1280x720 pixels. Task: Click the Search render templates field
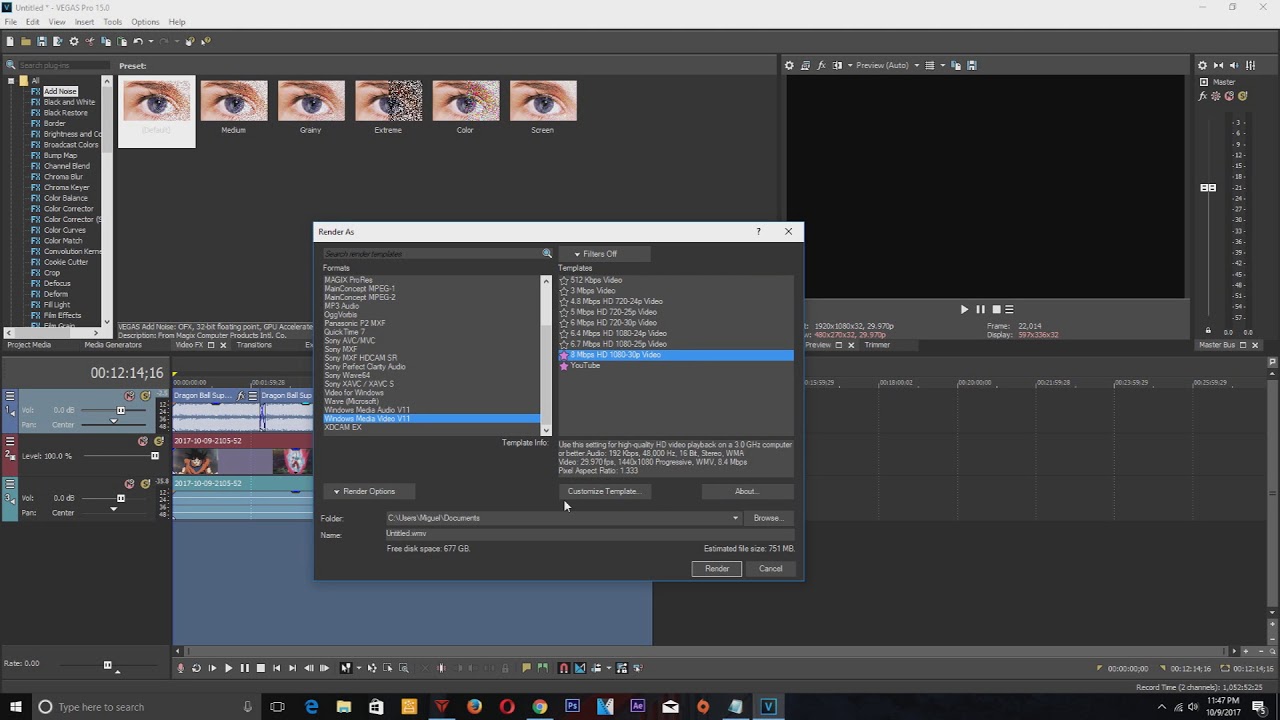tap(431, 254)
